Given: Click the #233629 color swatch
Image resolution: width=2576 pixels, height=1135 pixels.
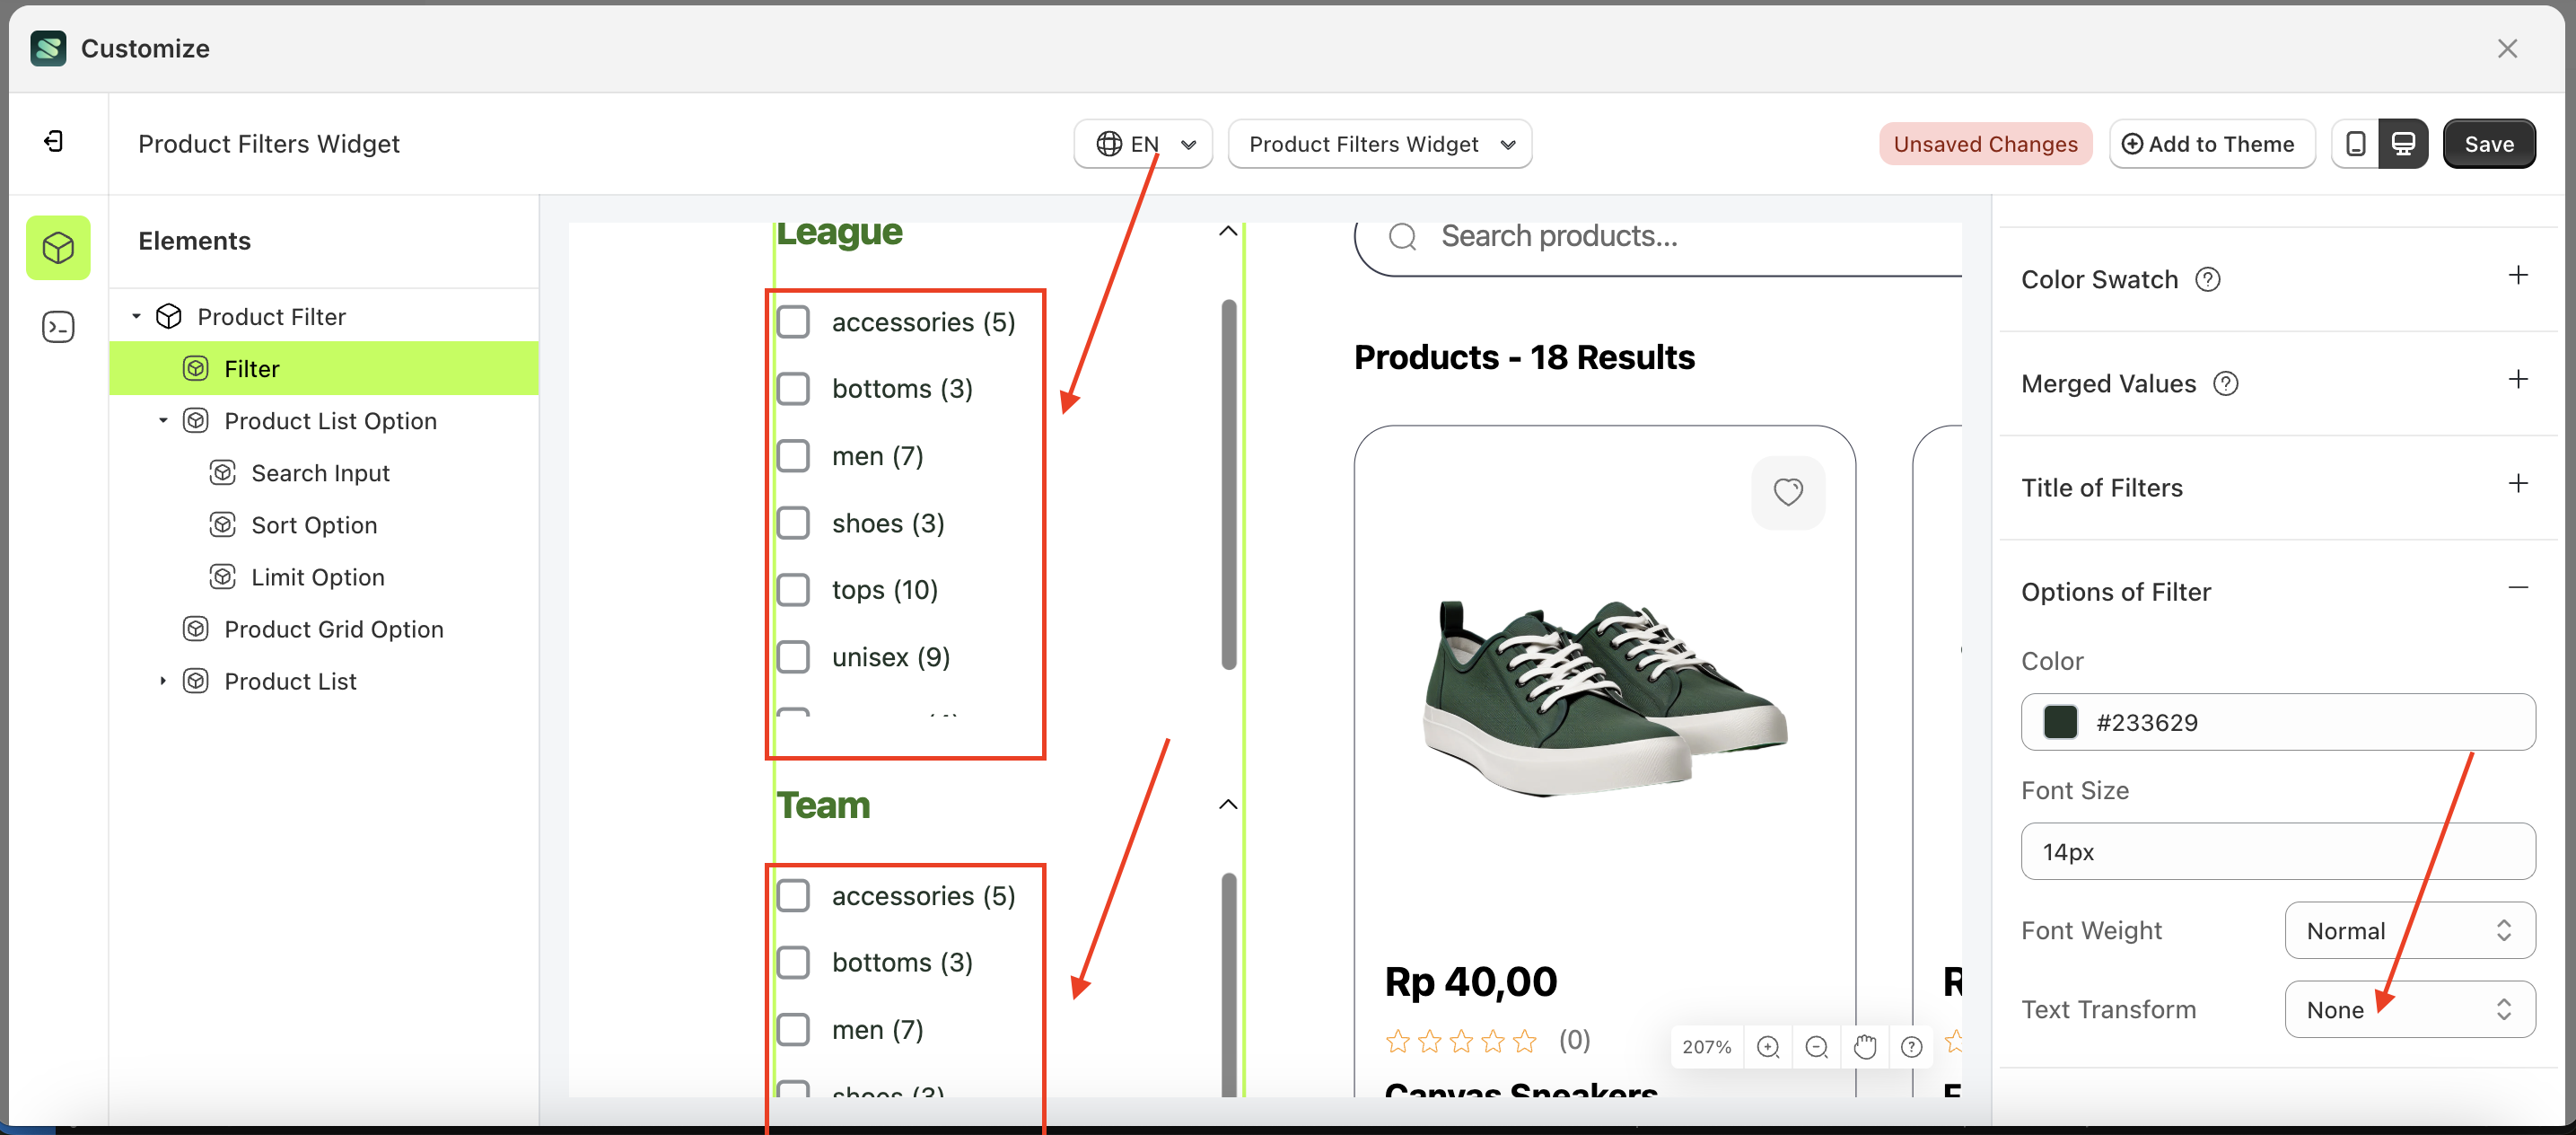Looking at the screenshot, I should (2059, 722).
